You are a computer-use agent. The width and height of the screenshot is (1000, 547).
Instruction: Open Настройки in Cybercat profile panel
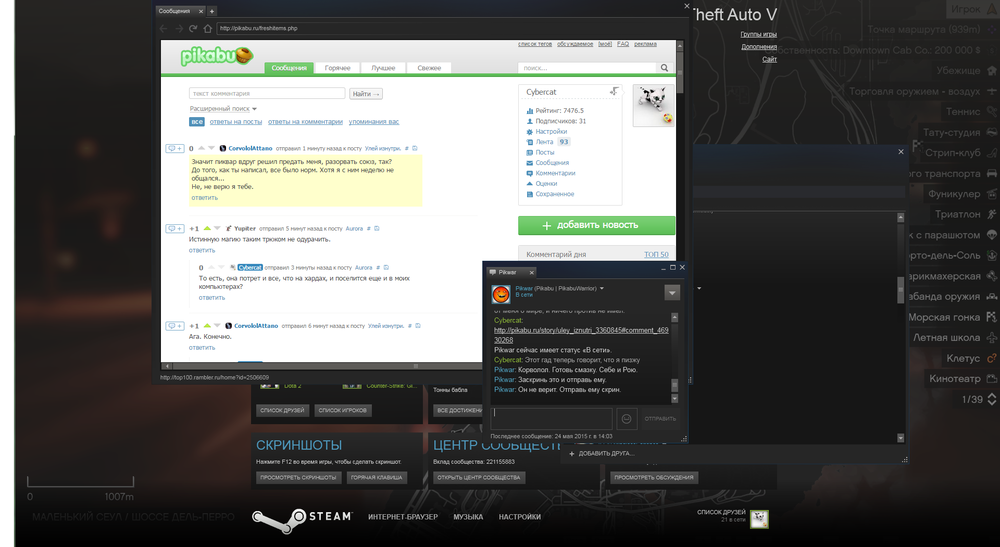tap(551, 131)
